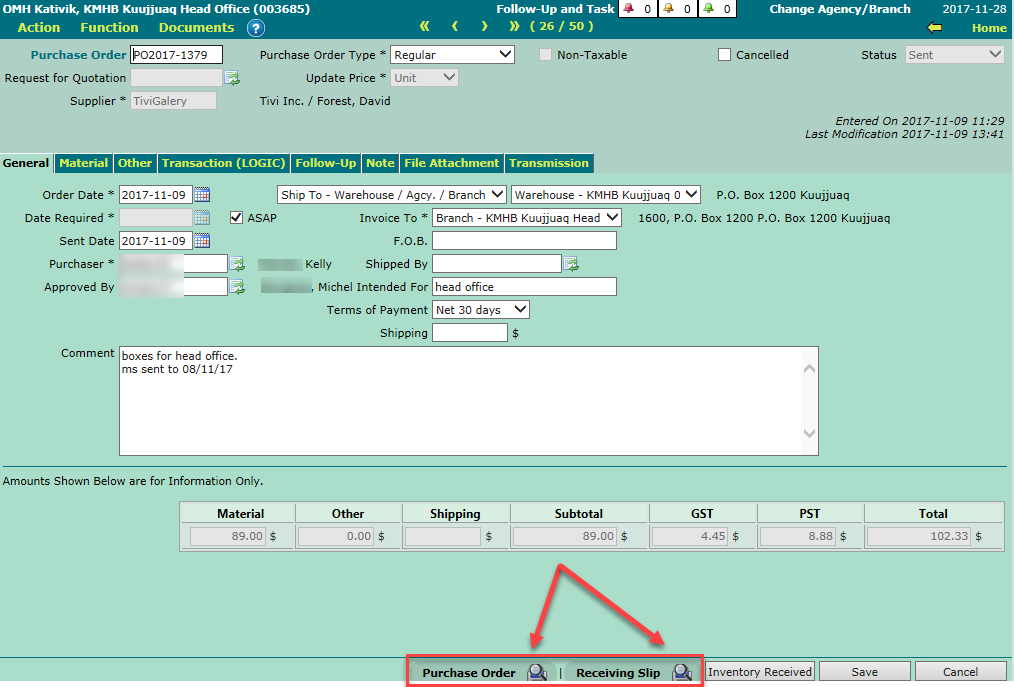Image resolution: width=1014 pixels, height=687 pixels.
Task: Click the Inventory Received button
Action: tap(760, 672)
